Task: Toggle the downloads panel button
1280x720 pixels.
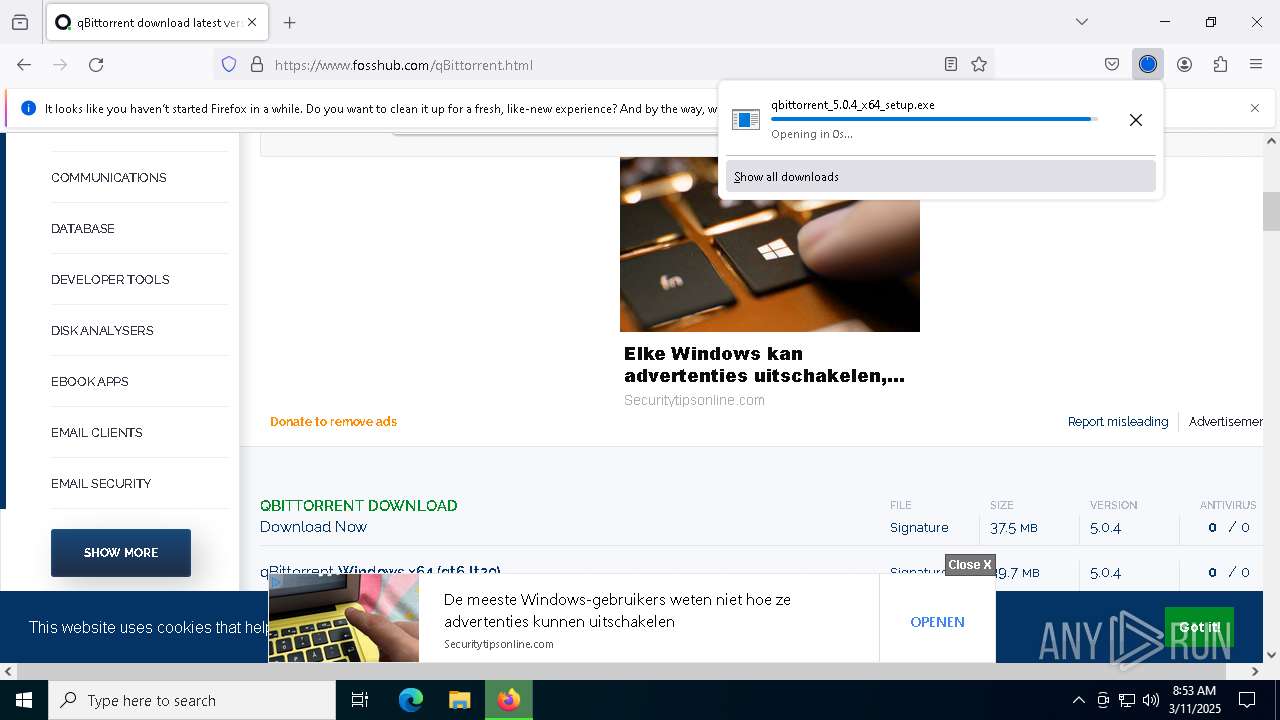Action: 1148,64
